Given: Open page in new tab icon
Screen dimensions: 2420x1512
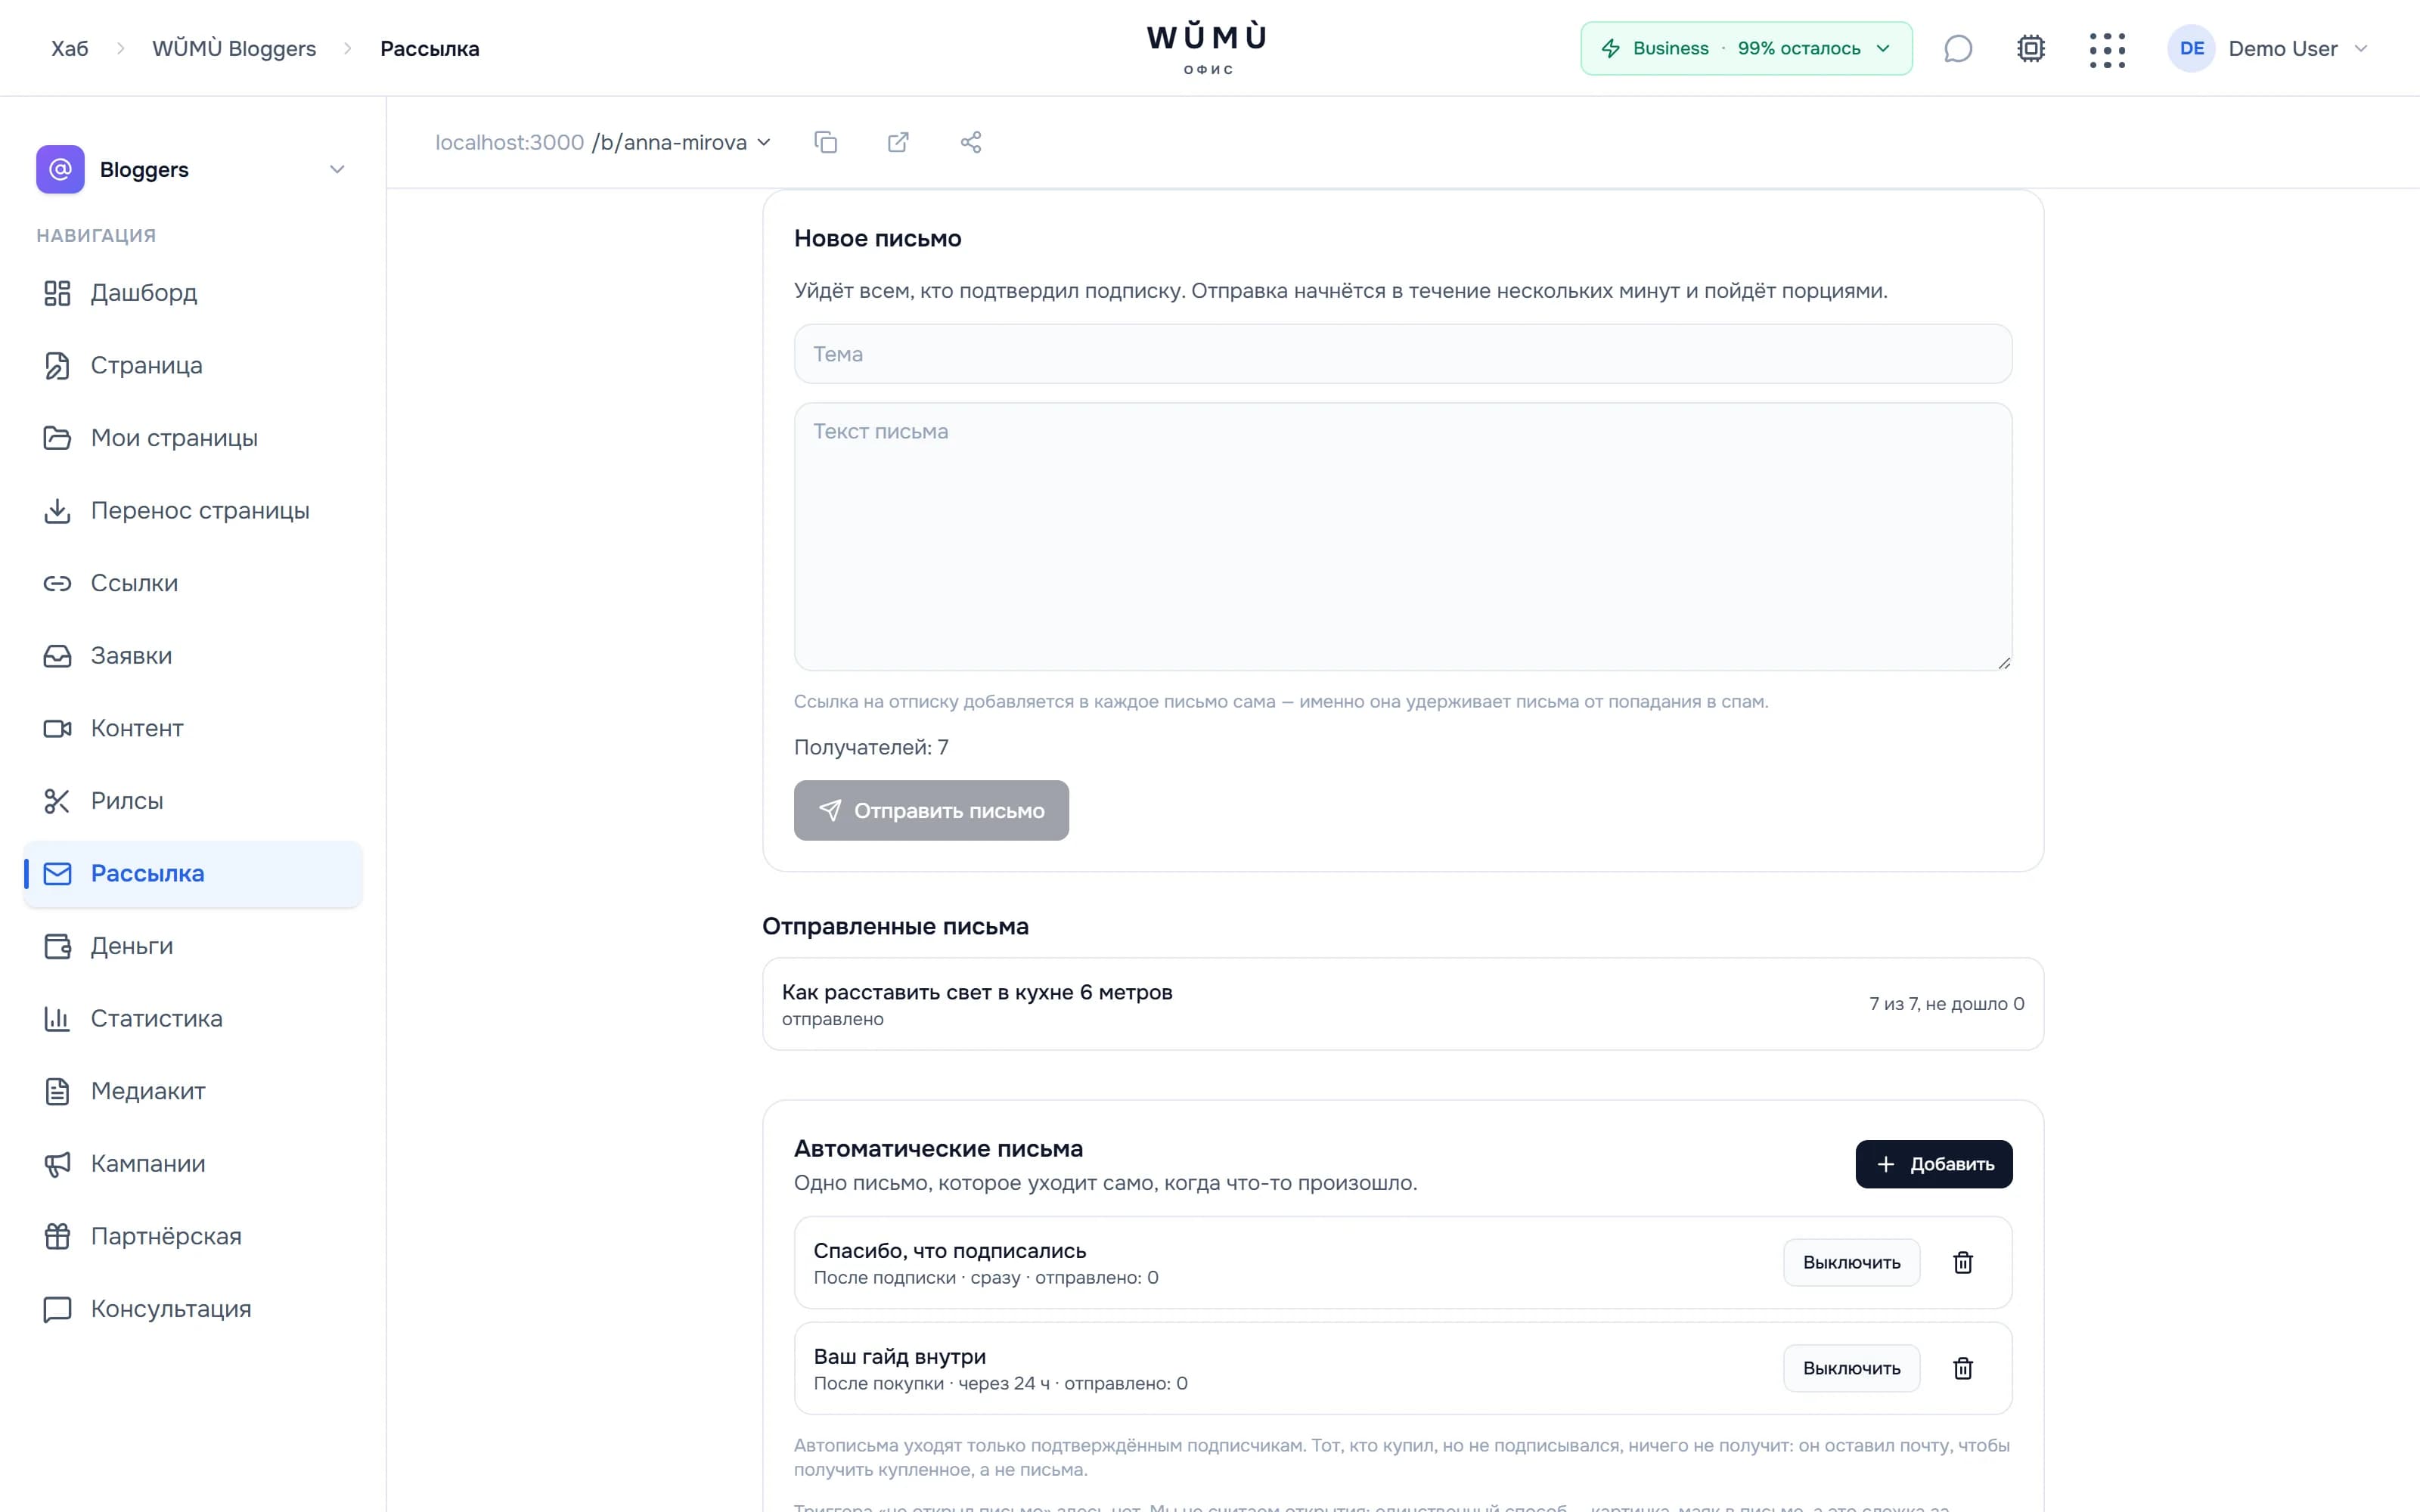Looking at the screenshot, I should click(898, 142).
